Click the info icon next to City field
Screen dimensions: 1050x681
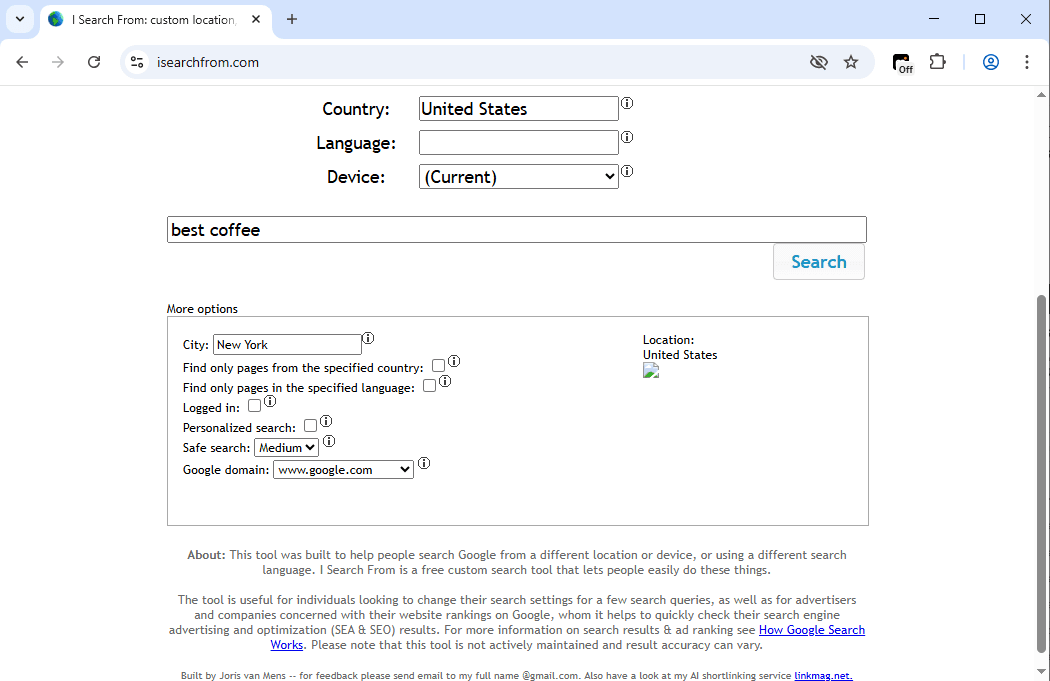(x=368, y=338)
